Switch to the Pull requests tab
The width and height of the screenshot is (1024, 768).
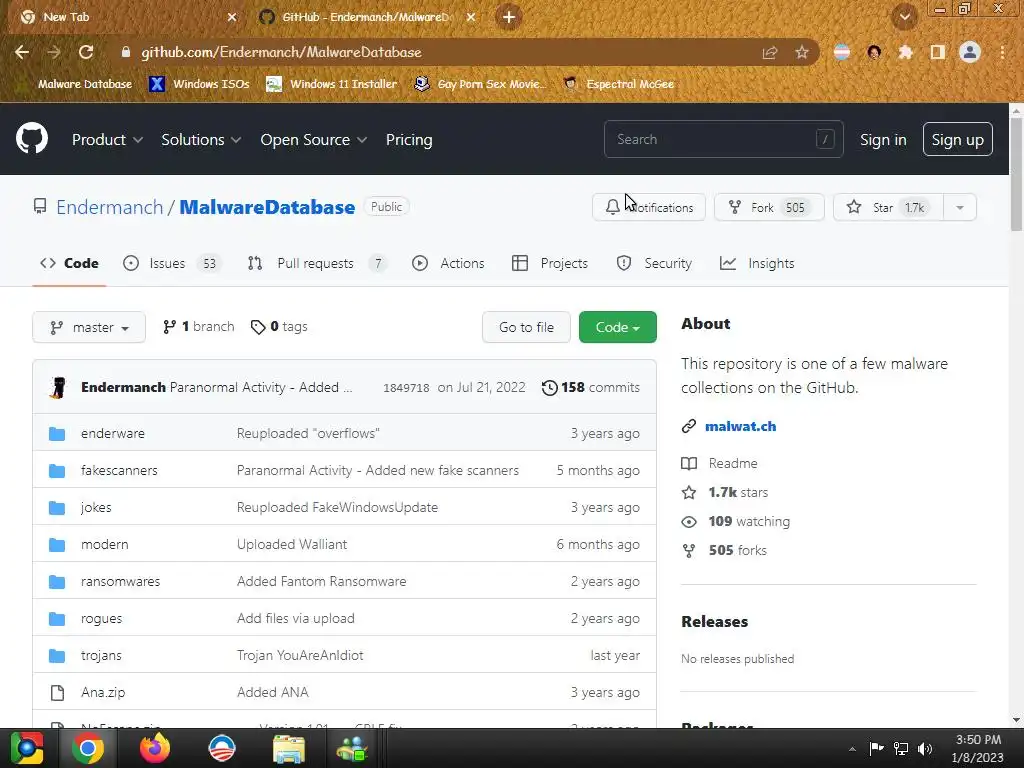click(x=317, y=263)
